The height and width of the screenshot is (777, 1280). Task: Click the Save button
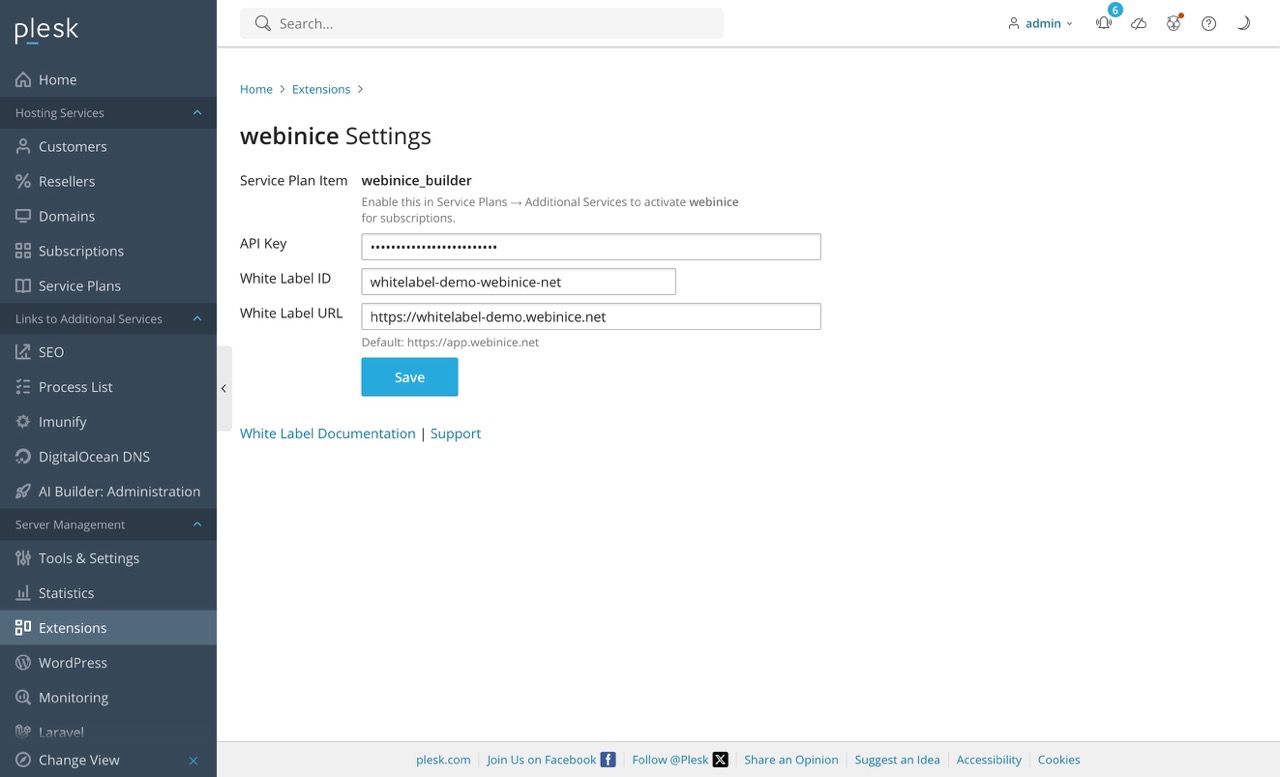[409, 377]
